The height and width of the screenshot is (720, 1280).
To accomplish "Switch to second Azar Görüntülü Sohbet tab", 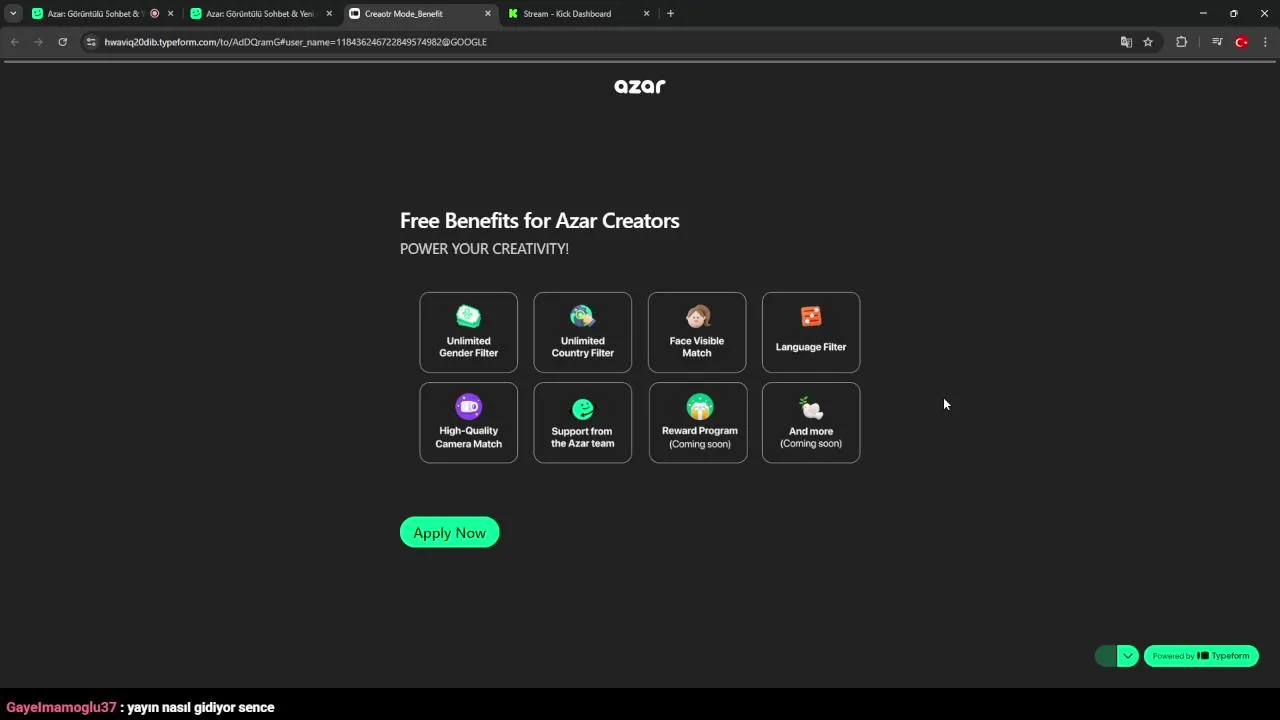I will (260, 14).
